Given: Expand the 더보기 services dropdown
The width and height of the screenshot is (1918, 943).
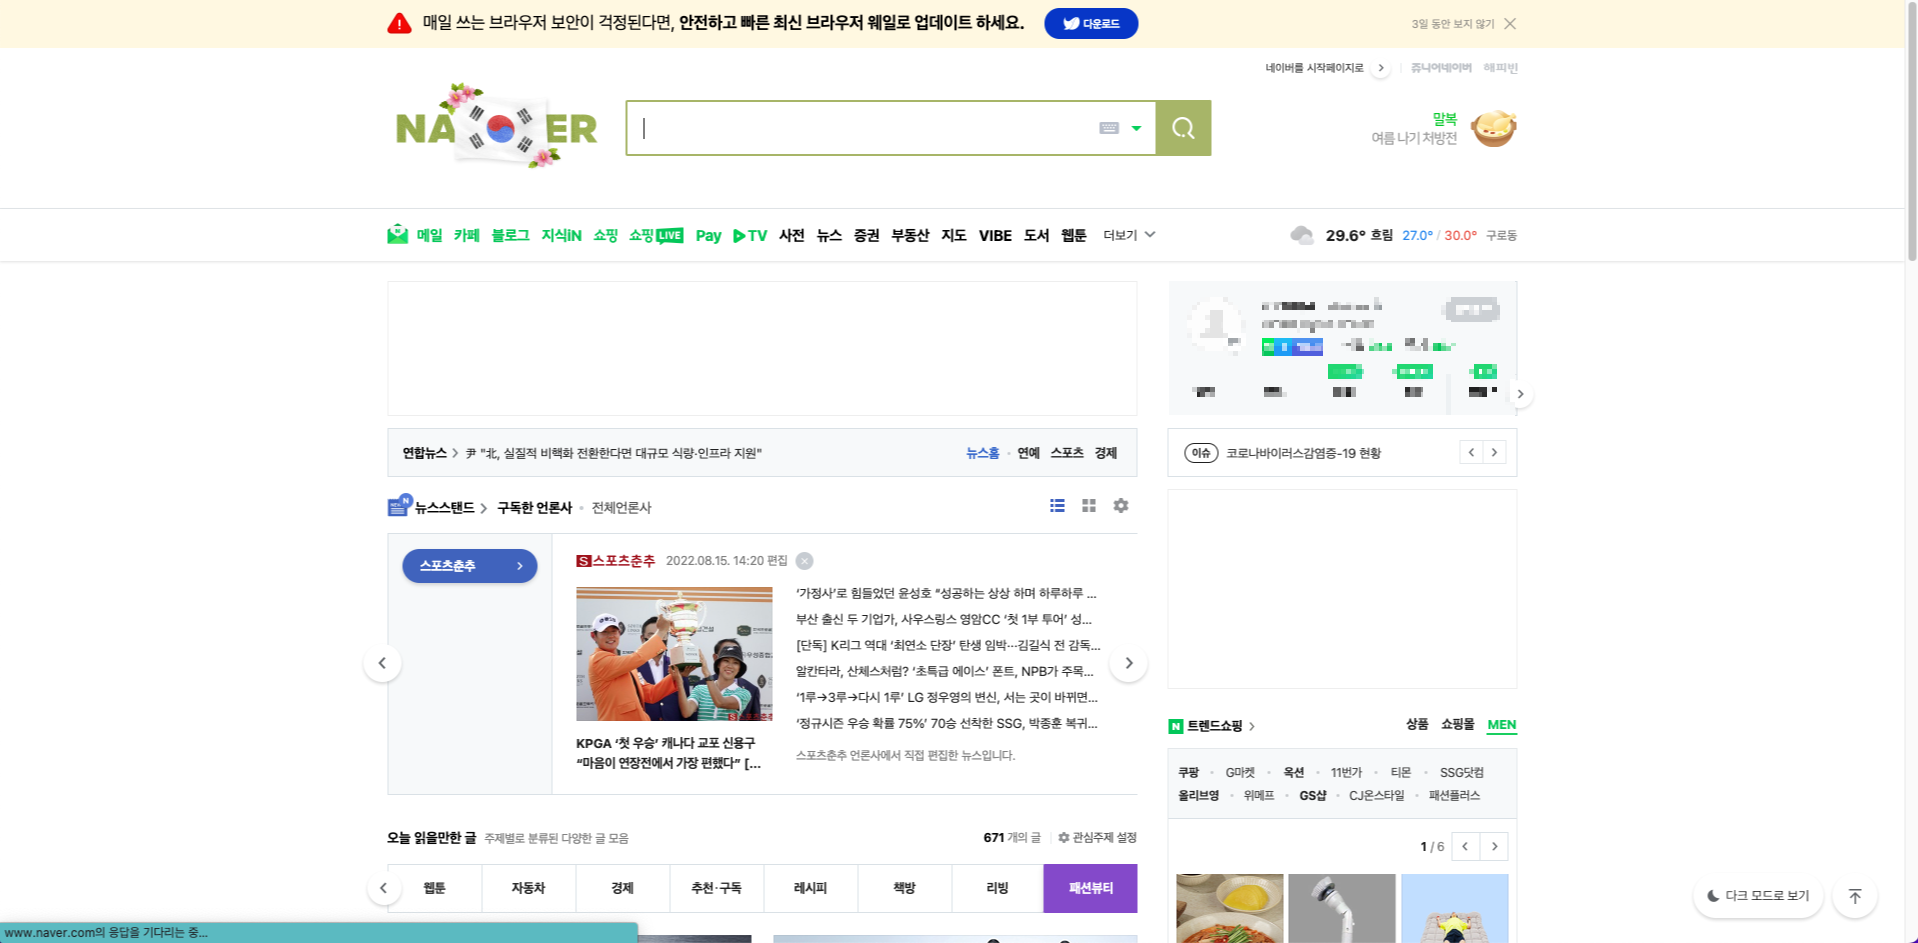Looking at the screenshot, I should point(1129,235).
